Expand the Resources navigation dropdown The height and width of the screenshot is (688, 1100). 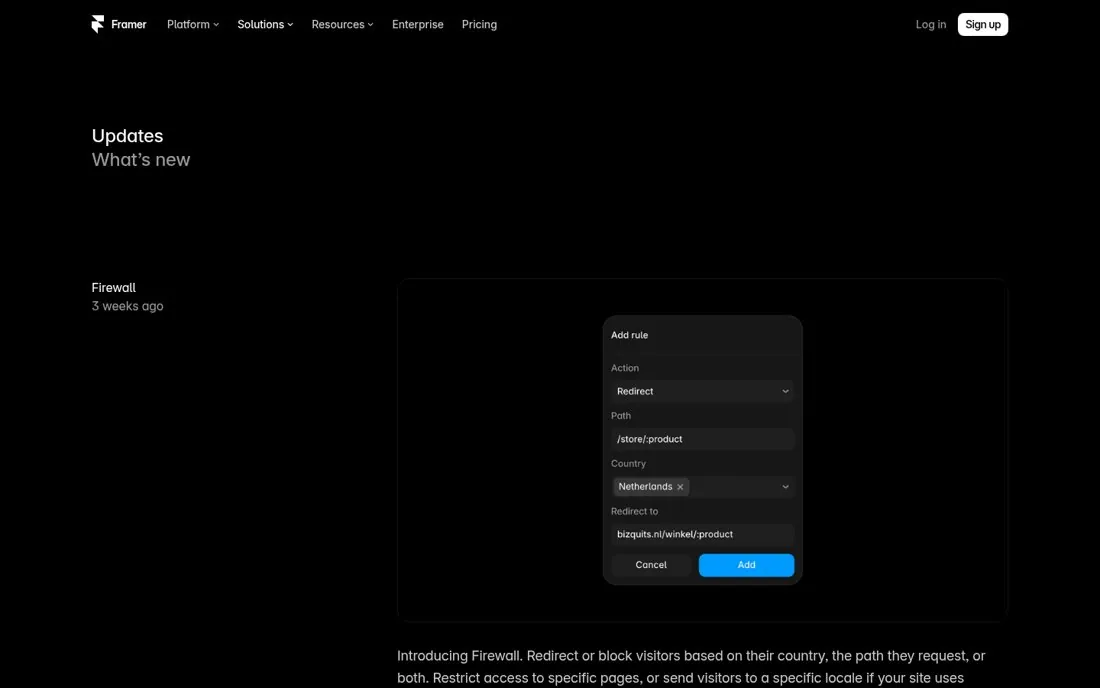point(342,25)
